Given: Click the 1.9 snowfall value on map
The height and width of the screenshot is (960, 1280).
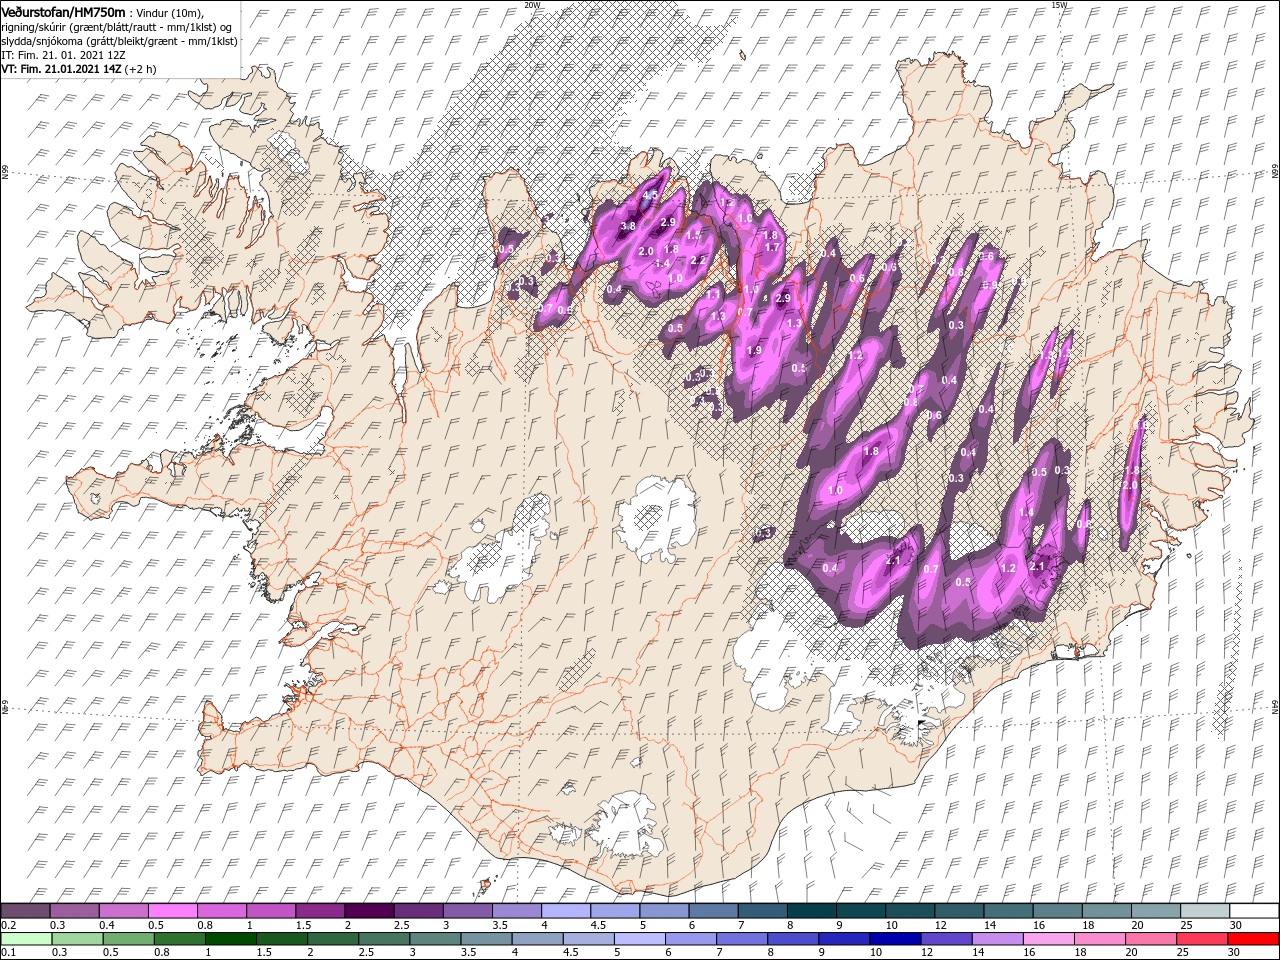Looking at the screenshot, I should click(x=754, y=351).
